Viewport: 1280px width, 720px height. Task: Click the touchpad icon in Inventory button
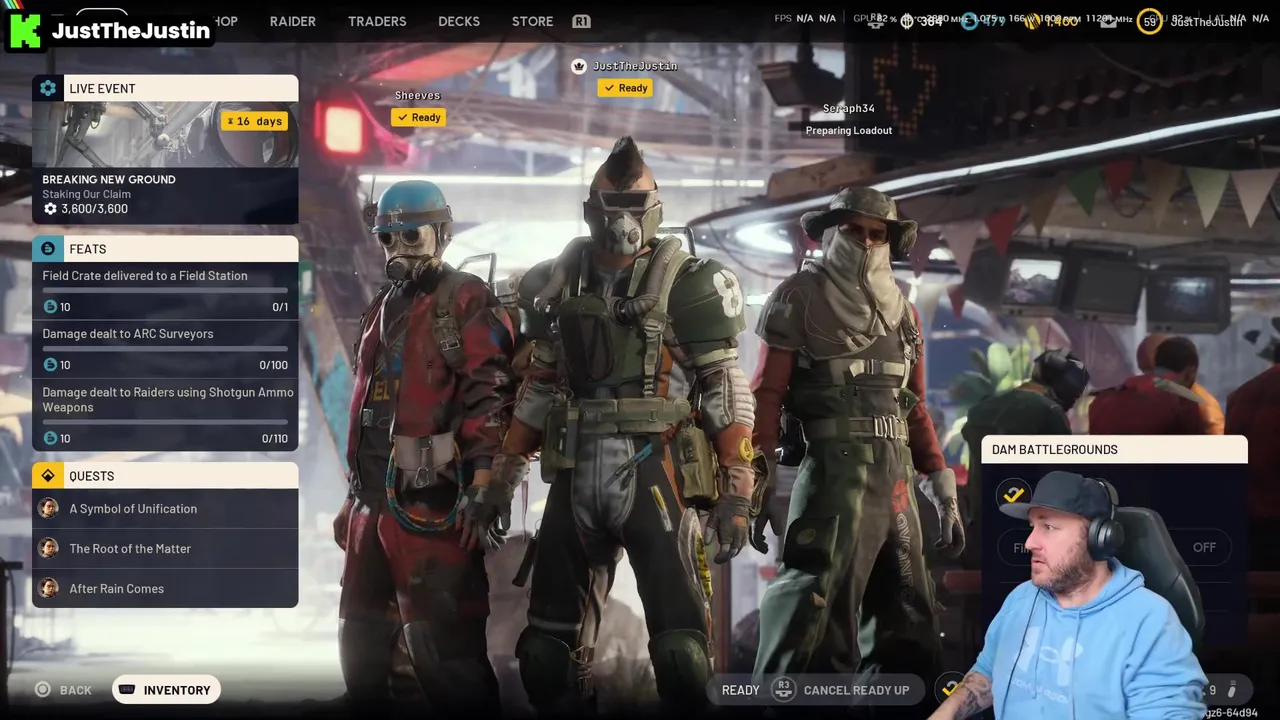pyautogui.click(x=127, y=689)
